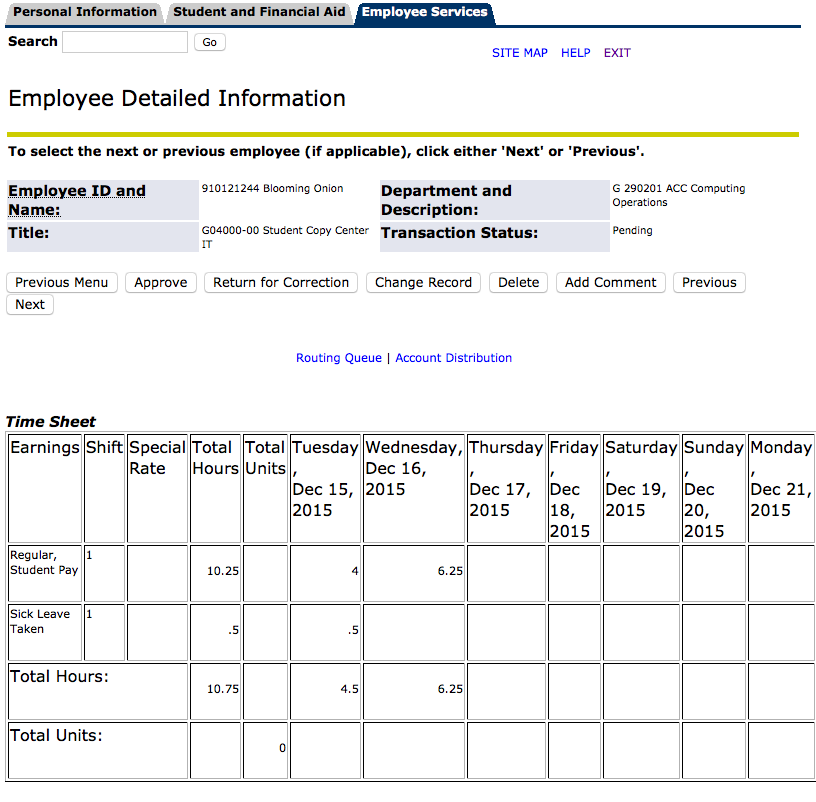
Task: Delete the time sheet record
Action: (x=518, y=283)
